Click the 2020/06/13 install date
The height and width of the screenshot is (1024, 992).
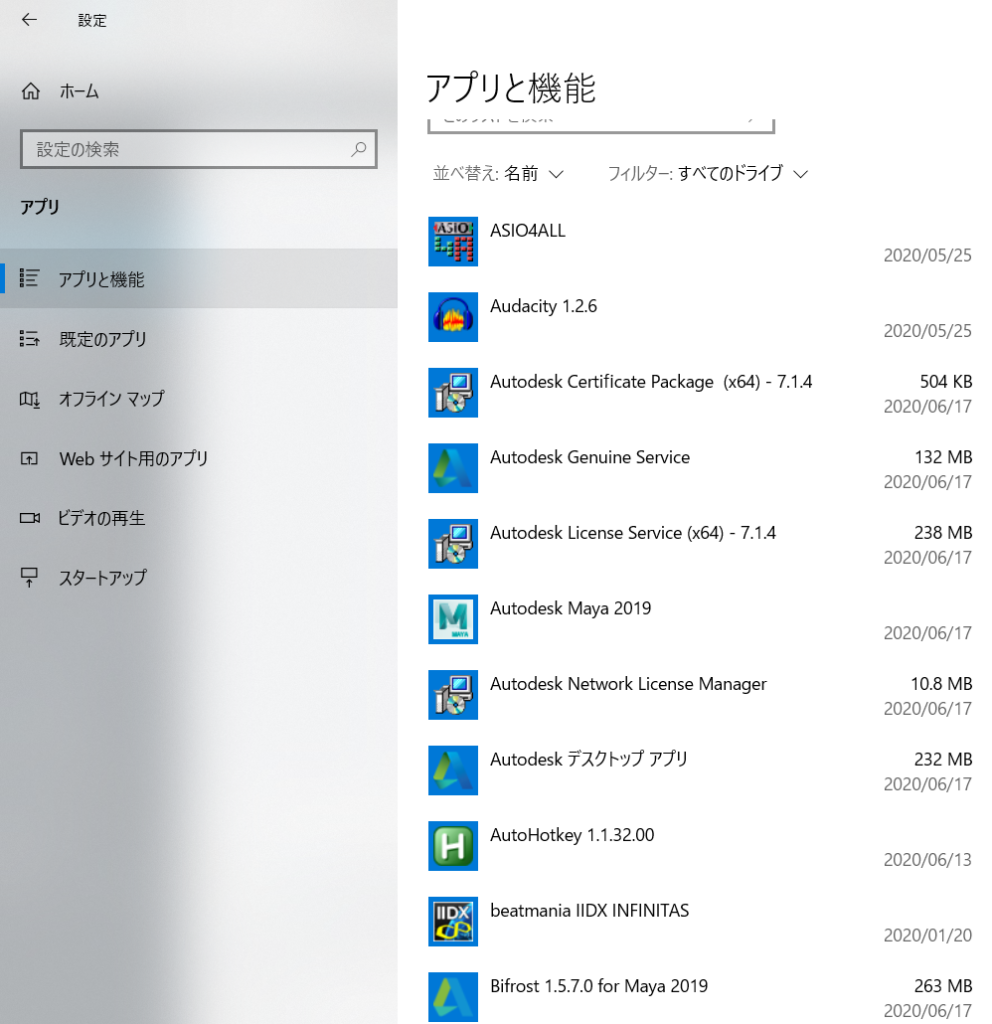coord(927,860)
